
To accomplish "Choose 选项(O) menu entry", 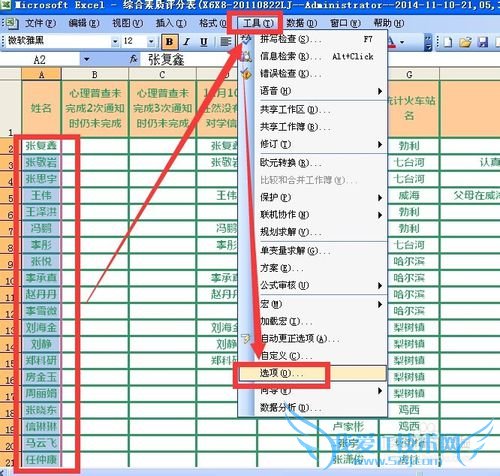I will pos(313,373).
